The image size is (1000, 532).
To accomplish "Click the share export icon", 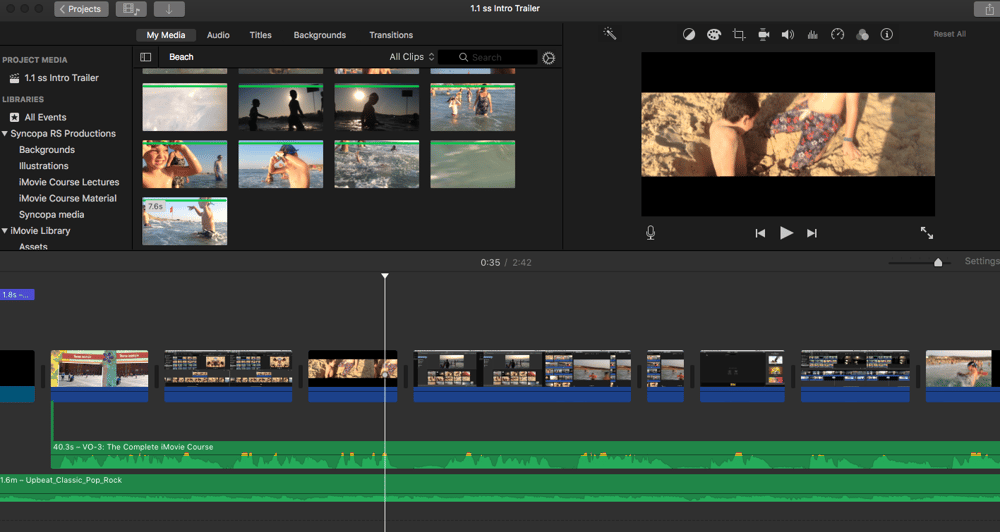I will [989, 9].
